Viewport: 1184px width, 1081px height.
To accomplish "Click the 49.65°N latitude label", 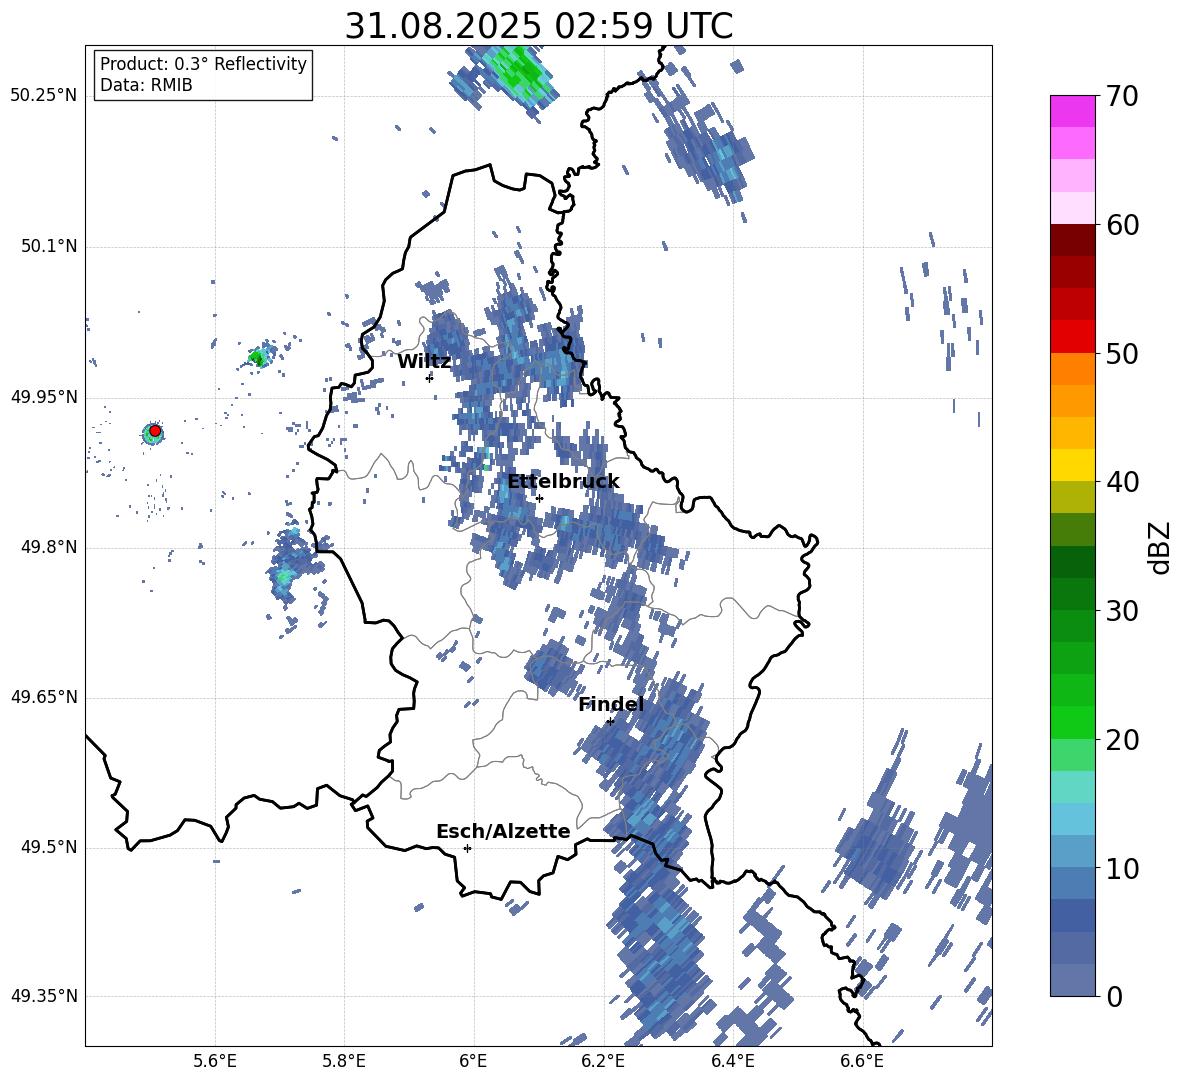I will click(44, 698).
